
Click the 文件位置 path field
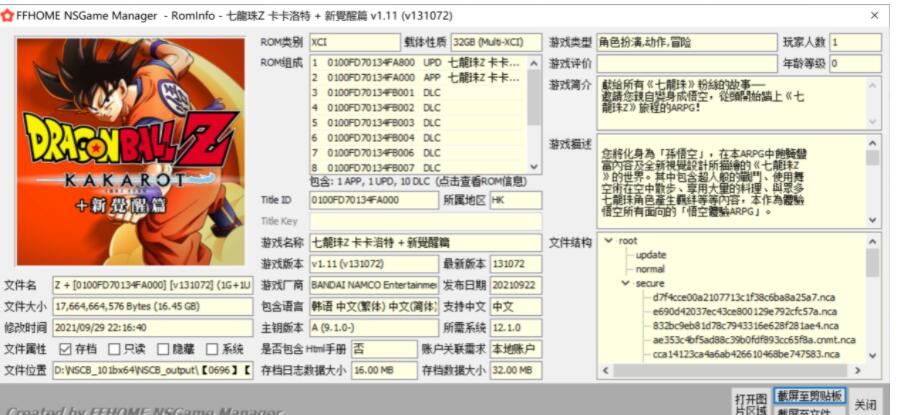pos(153,370)
